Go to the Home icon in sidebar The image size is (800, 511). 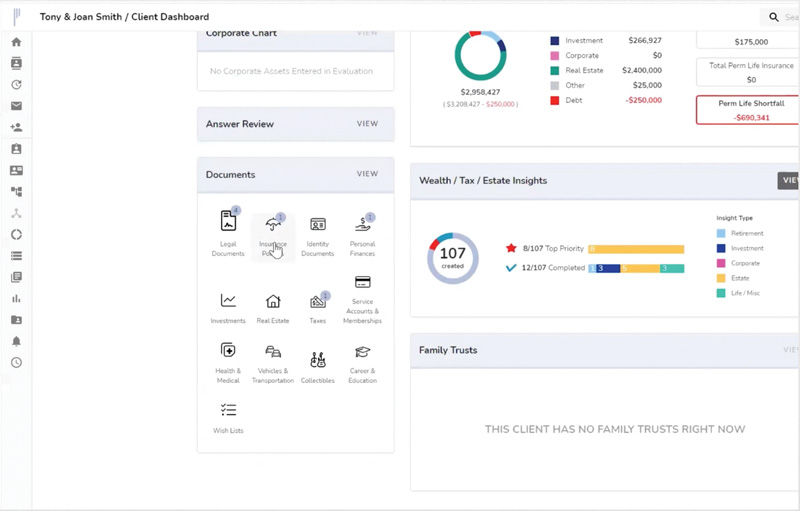tap(16, 42)
